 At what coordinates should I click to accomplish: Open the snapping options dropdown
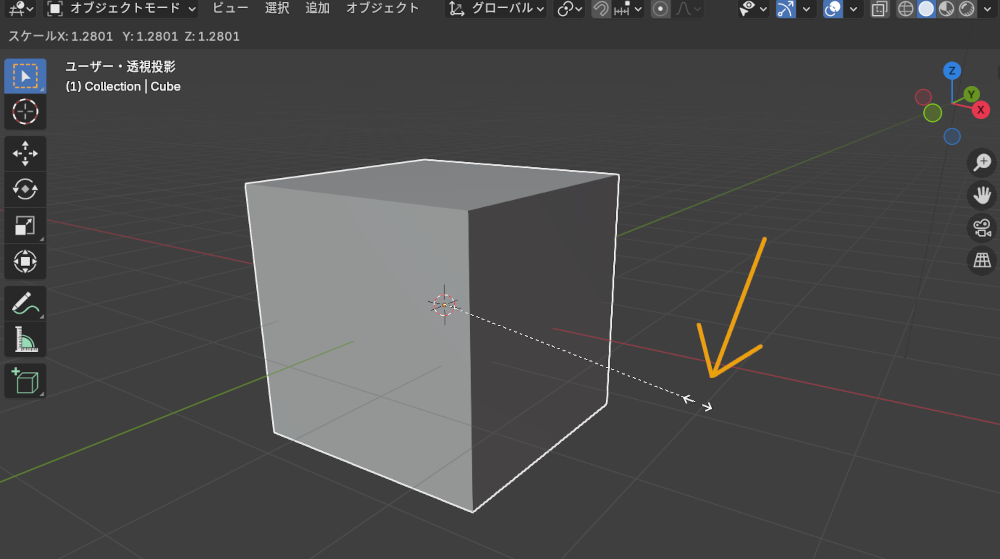pos(628,9)
